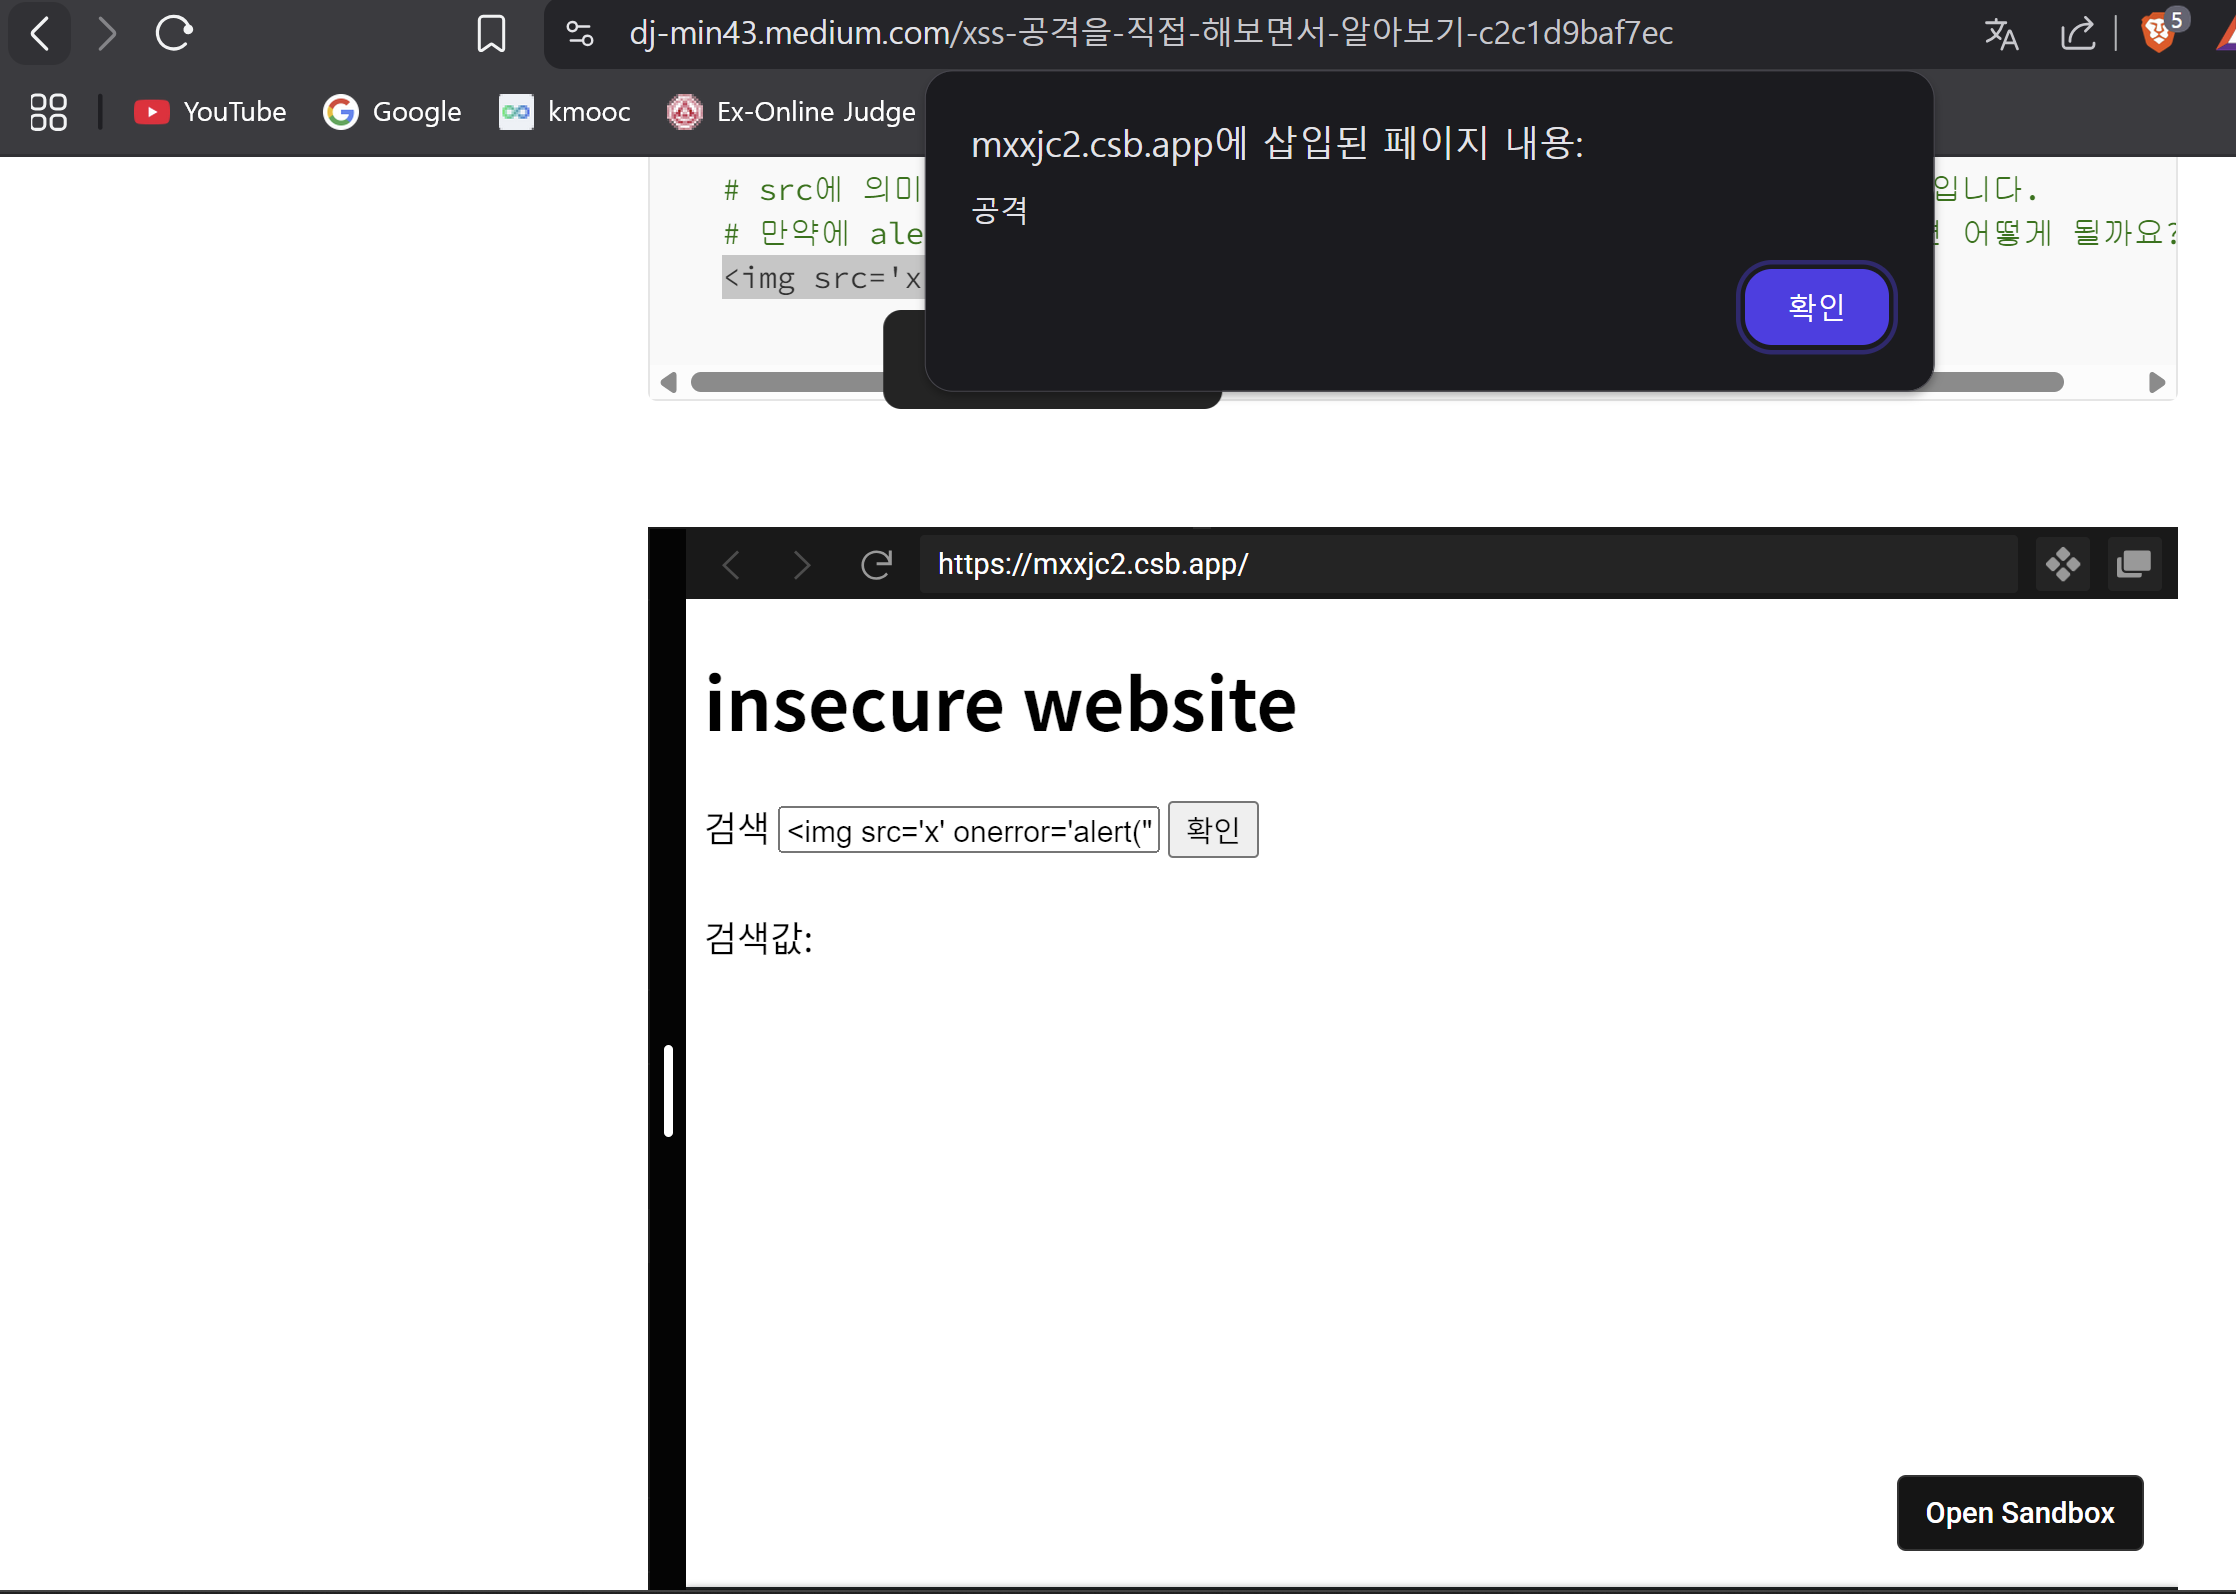Click the share page icon
The width and height of the screenshot is (2236, 1594).
click(2077, 33)
